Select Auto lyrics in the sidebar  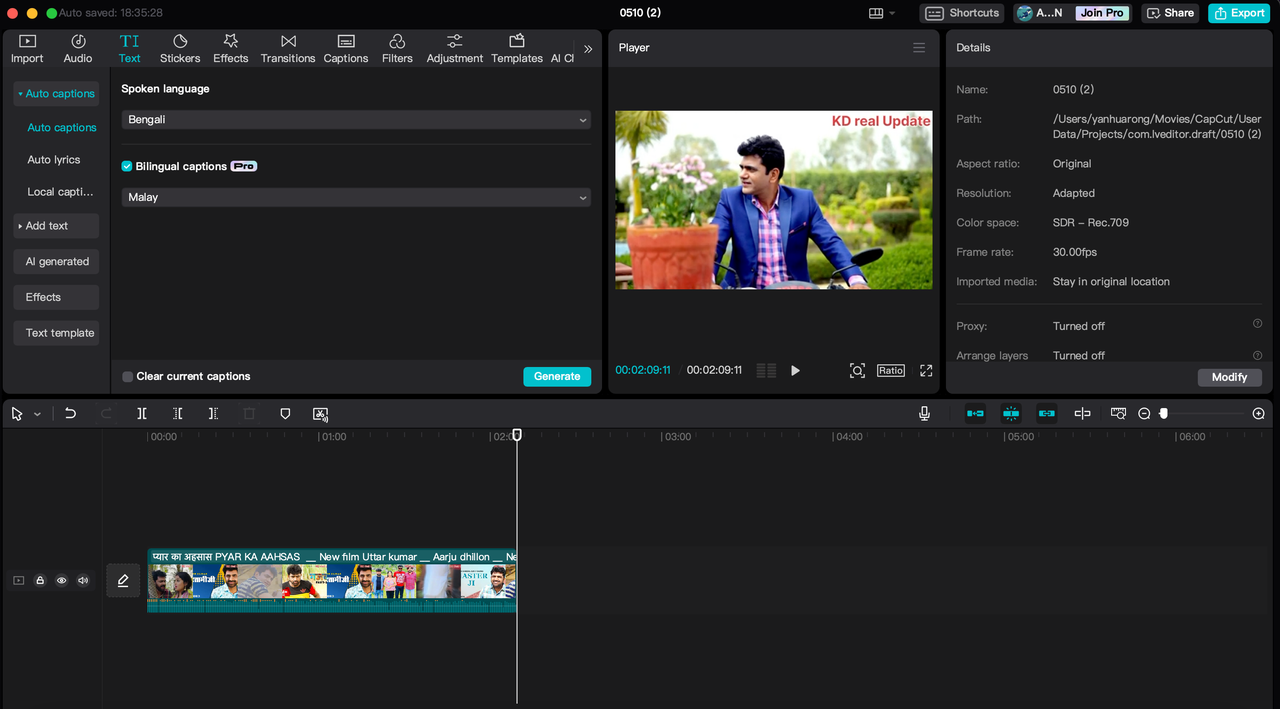54,160
